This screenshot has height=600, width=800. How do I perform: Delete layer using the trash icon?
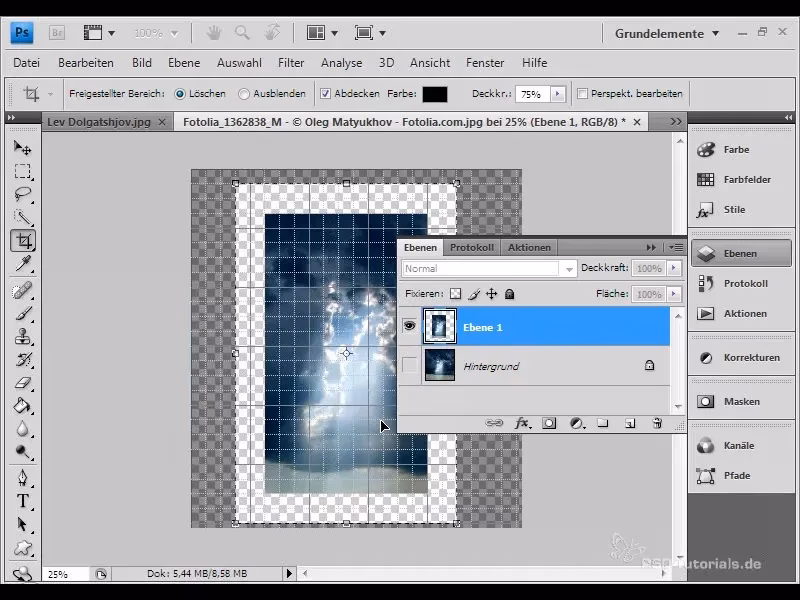(x=657, y=423)
